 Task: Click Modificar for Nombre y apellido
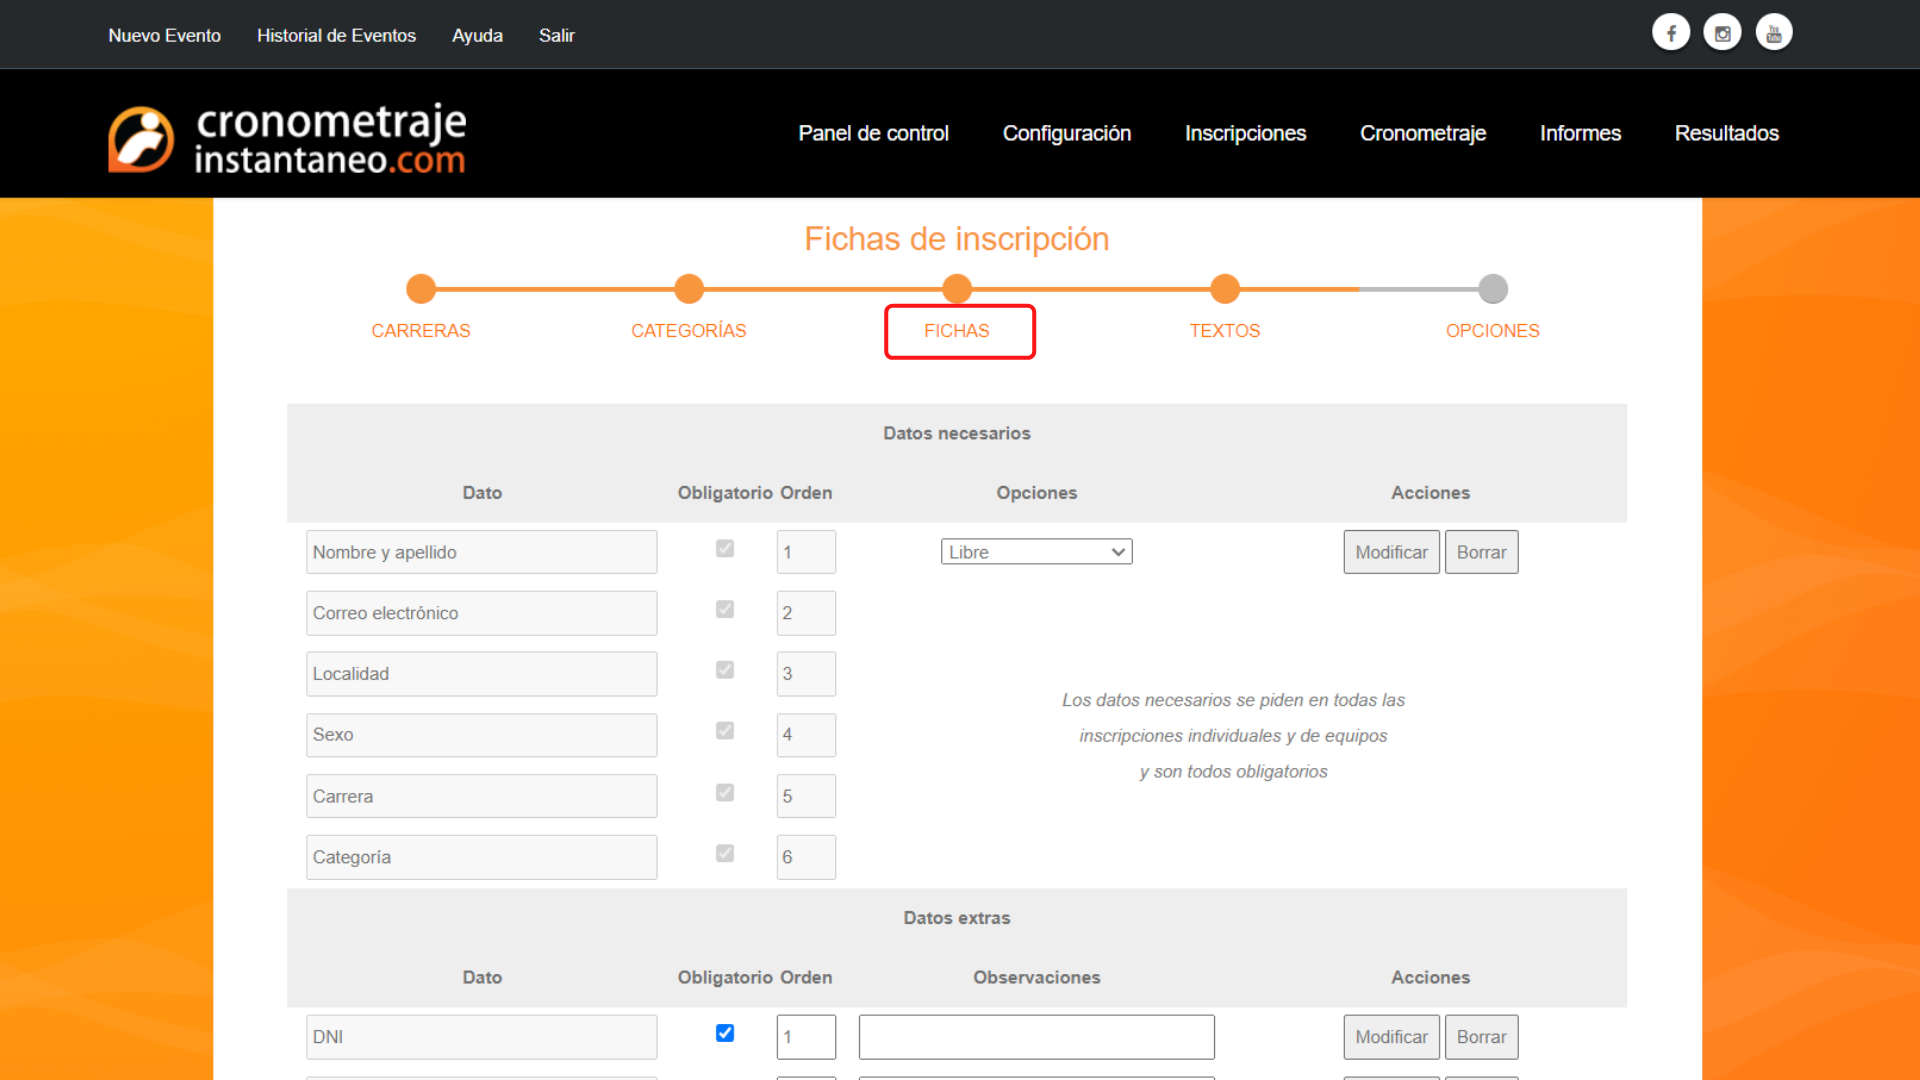point(1391,551)
